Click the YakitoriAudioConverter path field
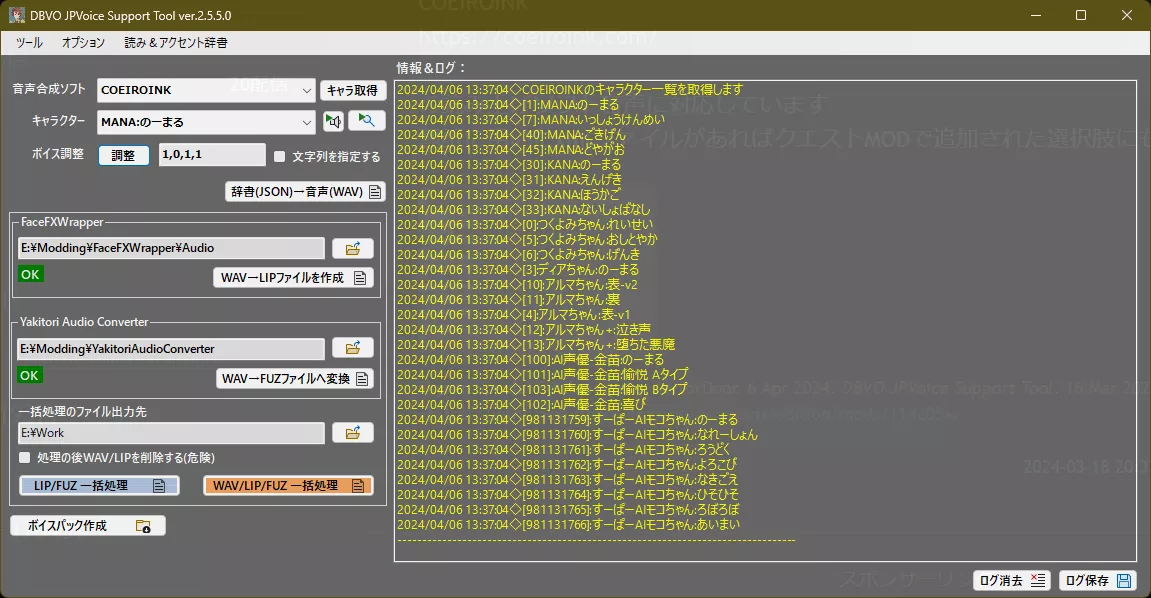The width and height of the screenshot is (1151, 598). 171,349
